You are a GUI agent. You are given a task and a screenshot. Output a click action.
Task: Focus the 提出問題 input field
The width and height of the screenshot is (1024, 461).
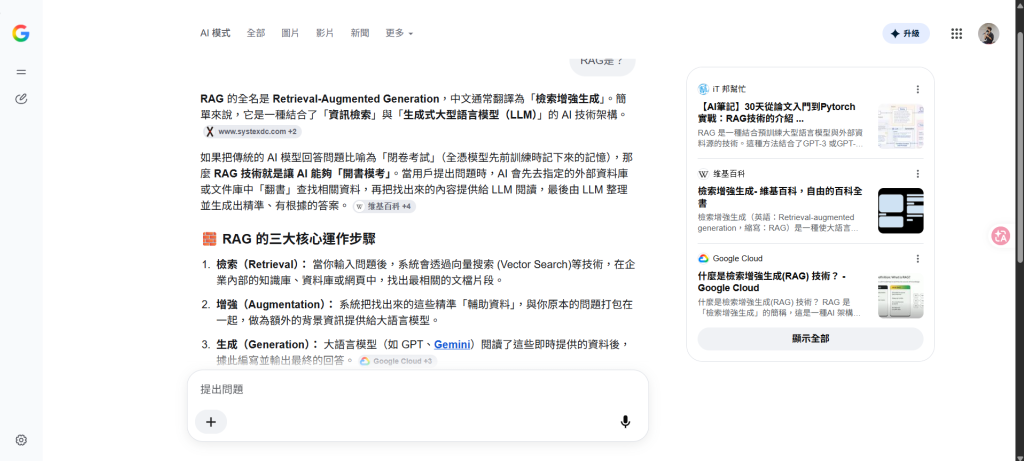(418, 389)
